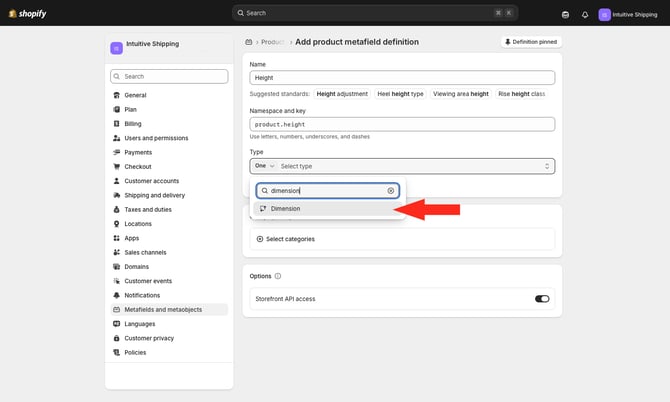Expand the Select type combo box

[414, 166]
